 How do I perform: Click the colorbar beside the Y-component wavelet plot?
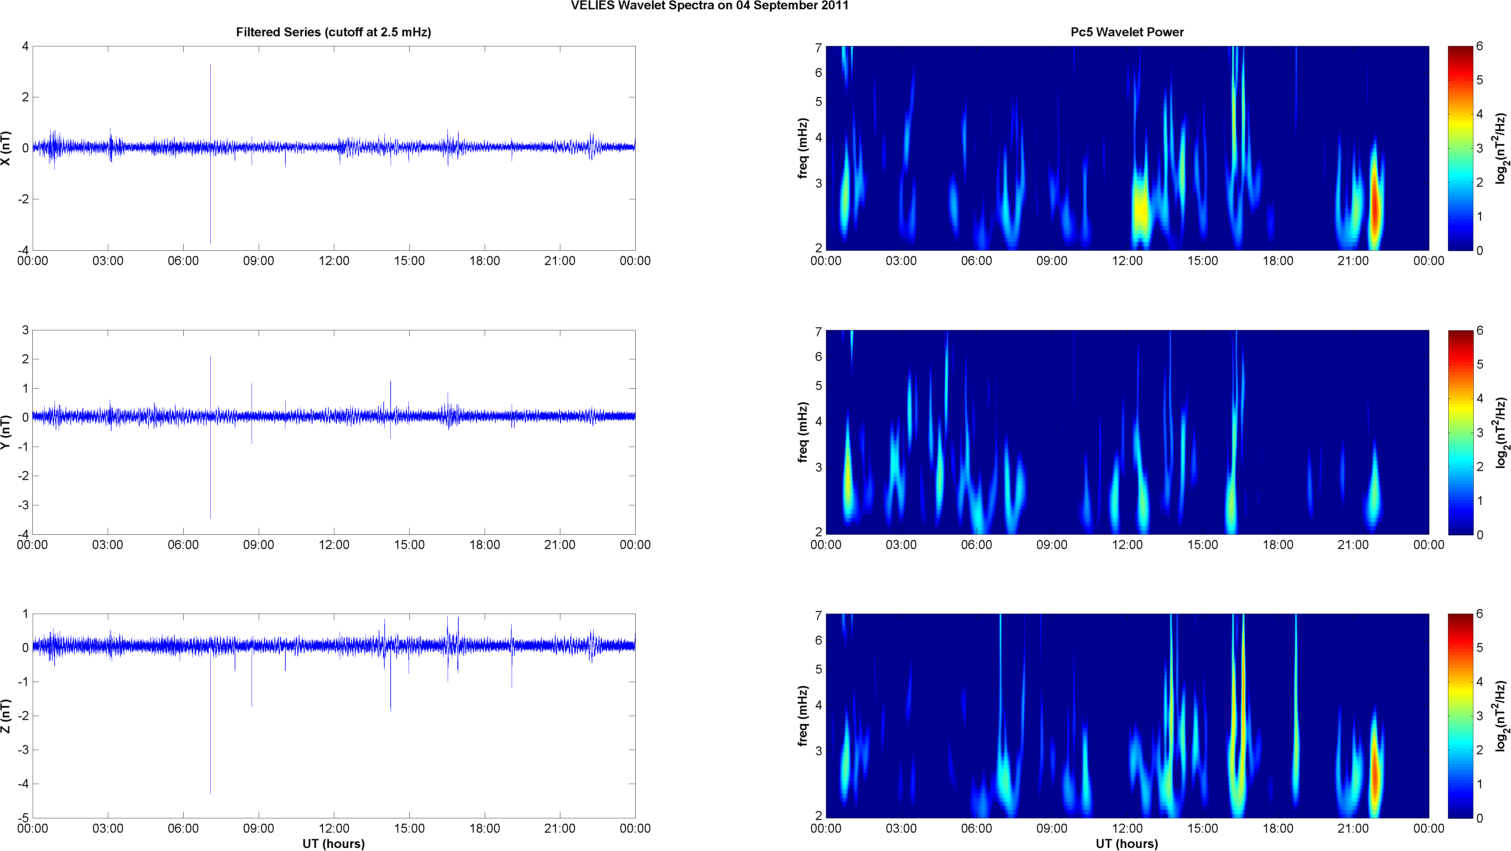[1460, 432]
